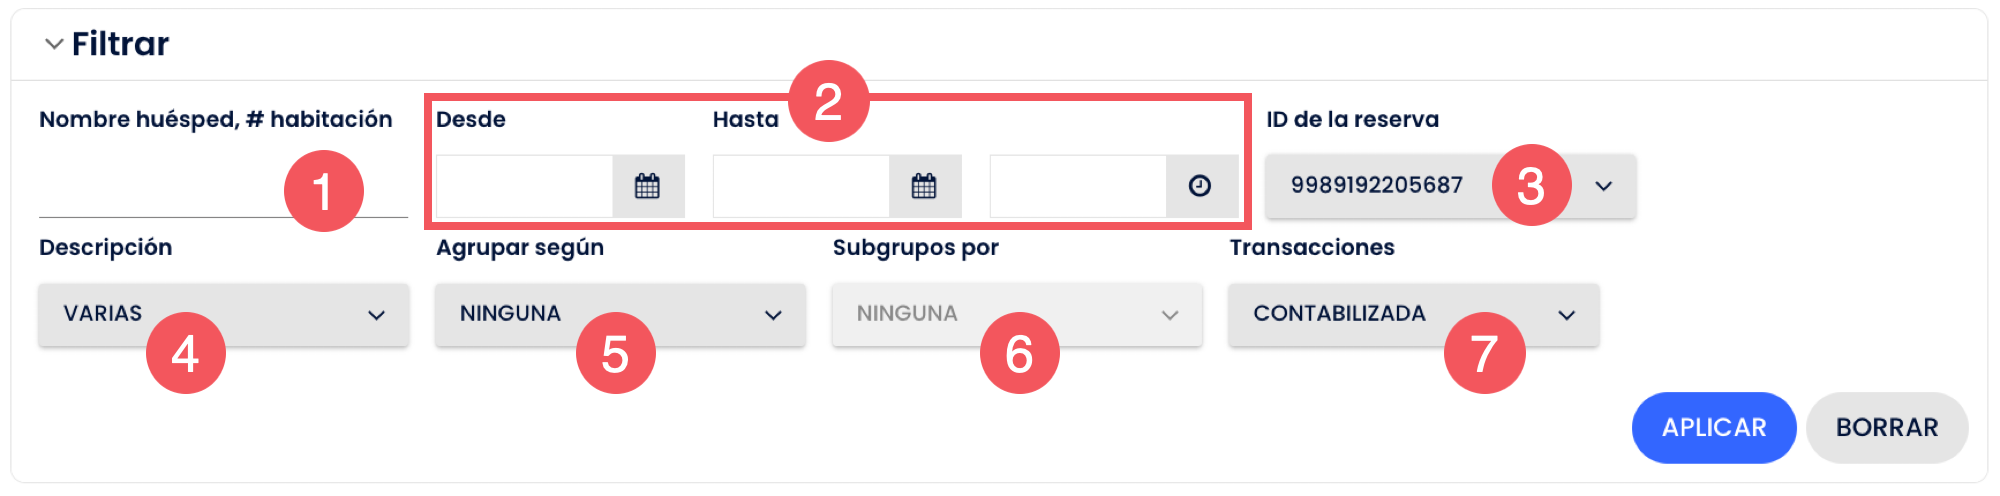Focus the Nombre huésped input field
The width and height of the screenshot is (2000, 496).
tap(224, 187)
